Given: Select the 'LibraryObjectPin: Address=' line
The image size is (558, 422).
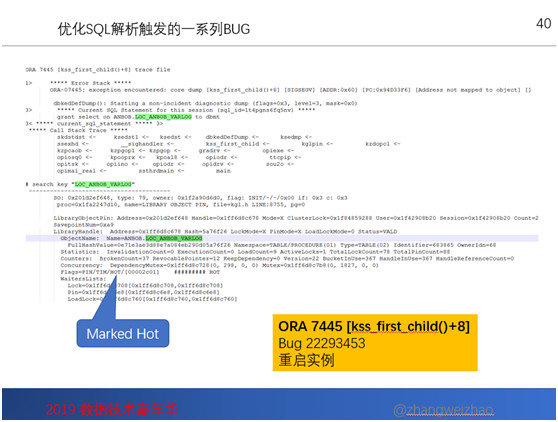Looking at the screenshot, I should click(296, 218).
